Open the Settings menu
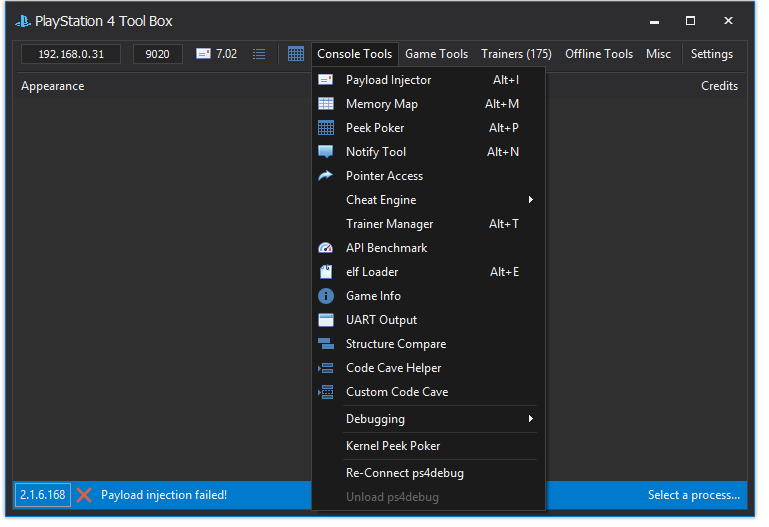The width and height of the screenshot is (769, 527). tap(712, 54)
